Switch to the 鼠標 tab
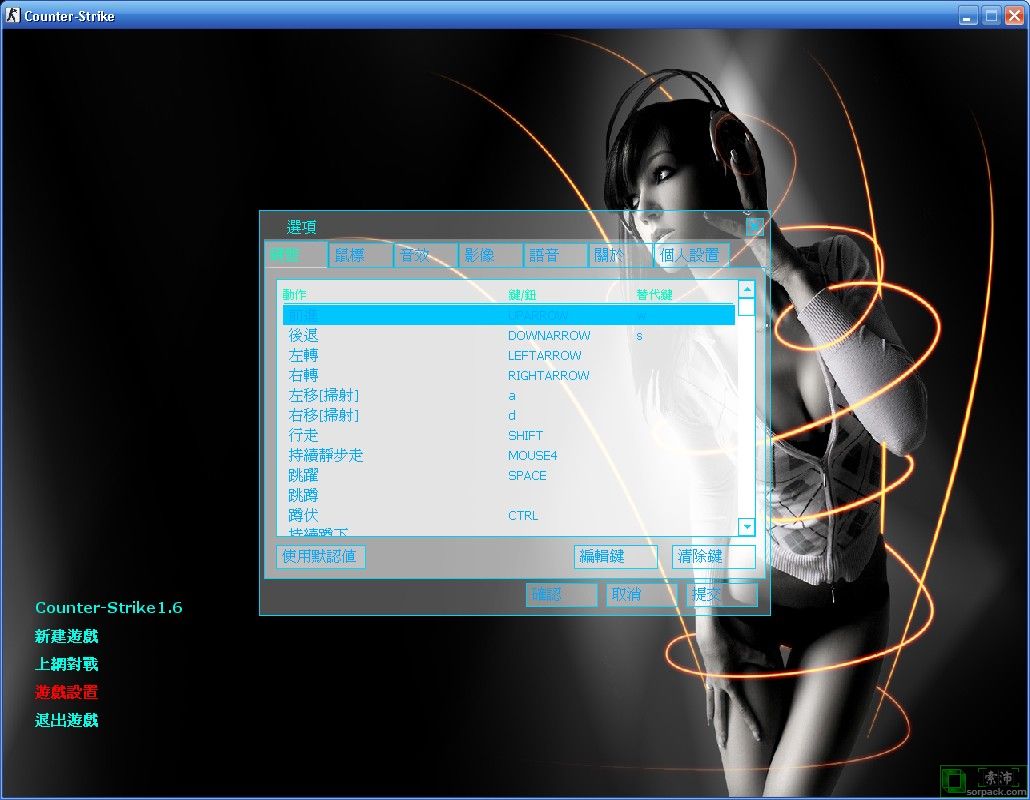1030x800 pixels. pos(360,255)
